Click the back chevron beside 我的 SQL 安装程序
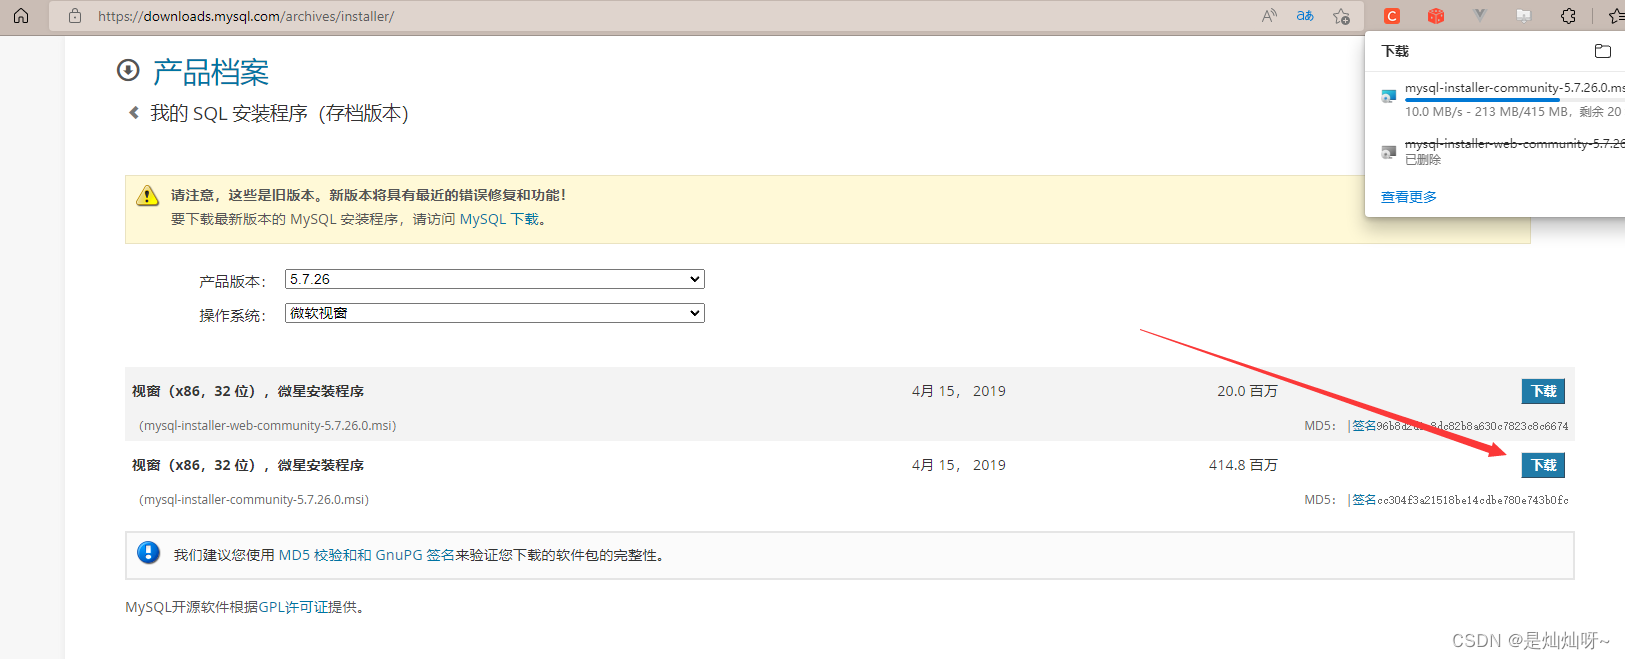This screenshot has height=659, width=1625. tap(134, 113)
